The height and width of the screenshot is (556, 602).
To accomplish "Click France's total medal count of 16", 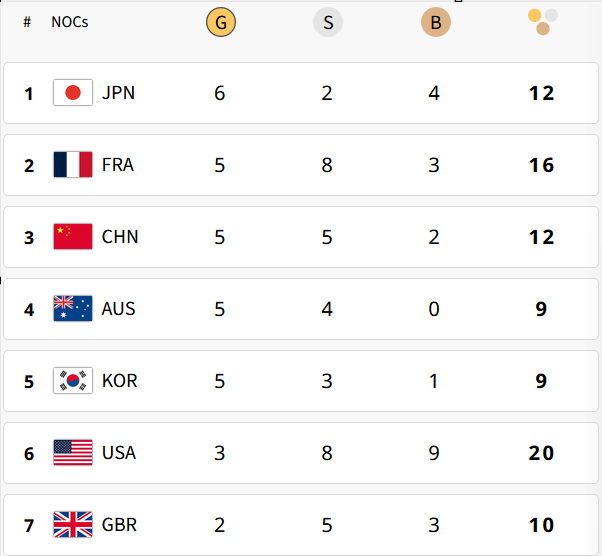I will click(541, 165).
